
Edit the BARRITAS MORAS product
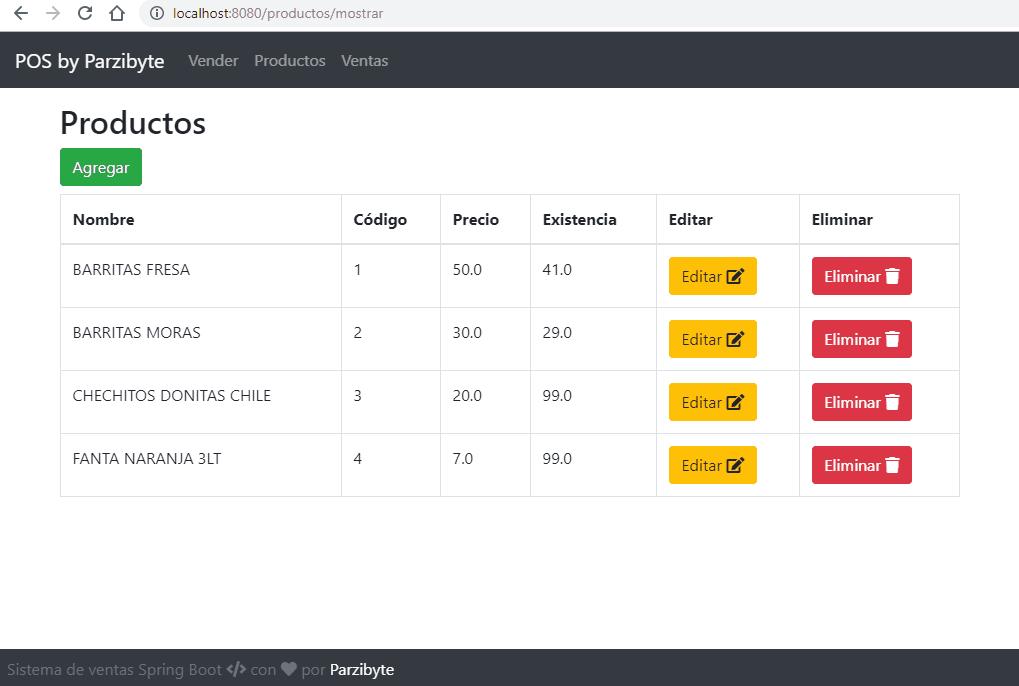point(712,339)
